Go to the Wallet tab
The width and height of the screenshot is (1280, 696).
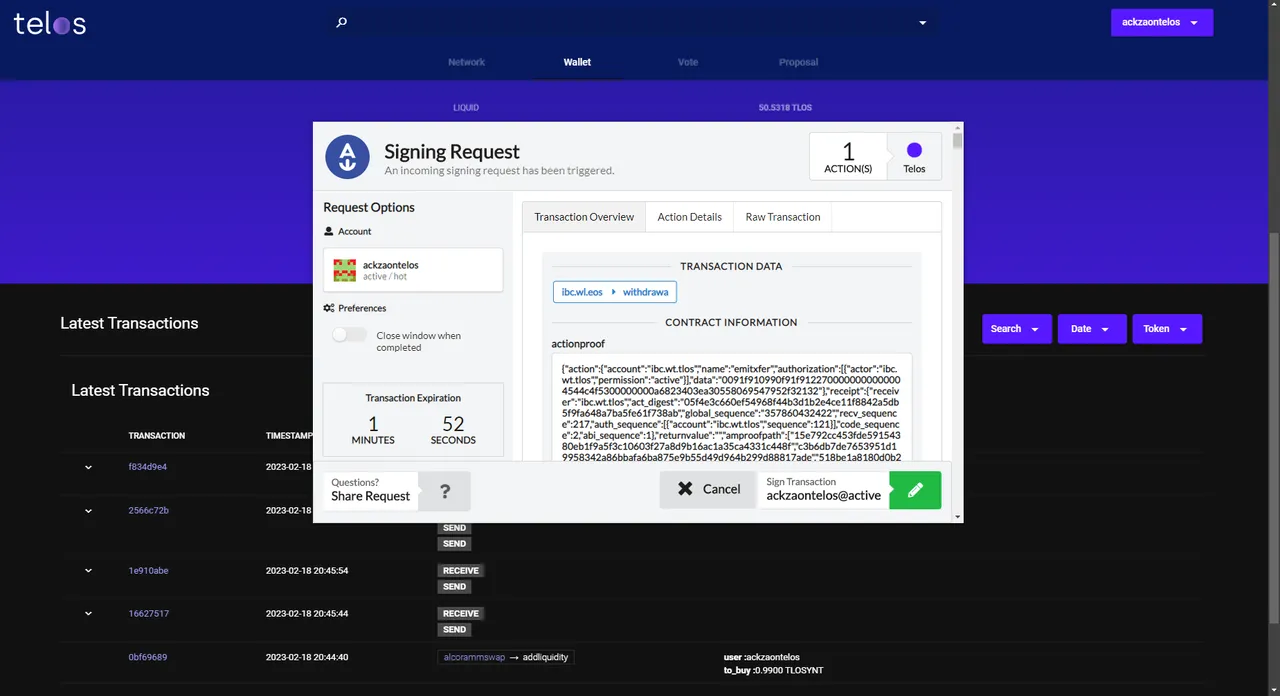pyautogui.click(x=577, y=62)
